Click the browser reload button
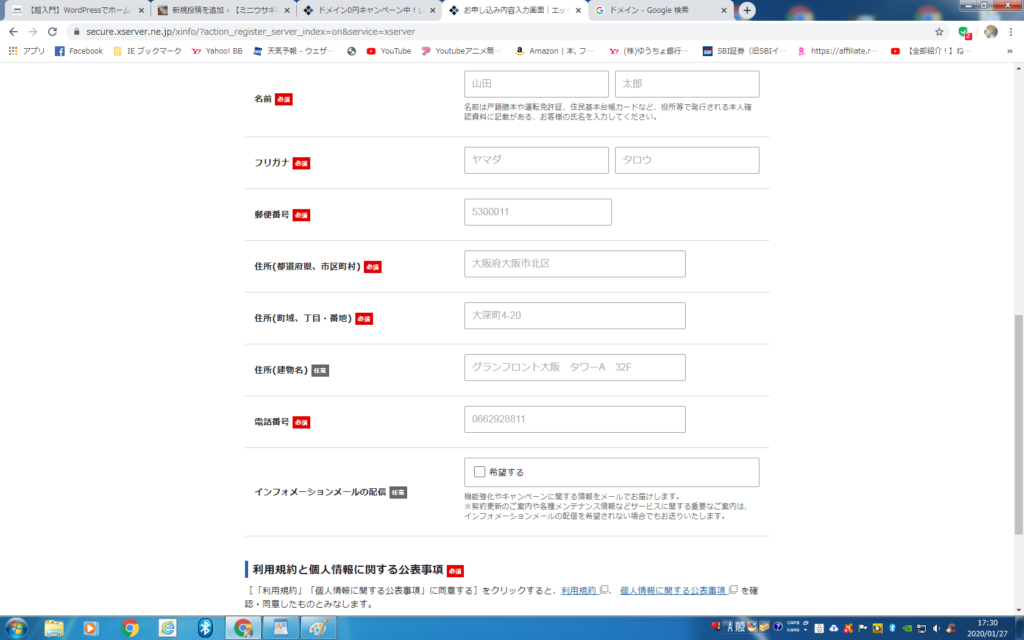 [55, 32]
